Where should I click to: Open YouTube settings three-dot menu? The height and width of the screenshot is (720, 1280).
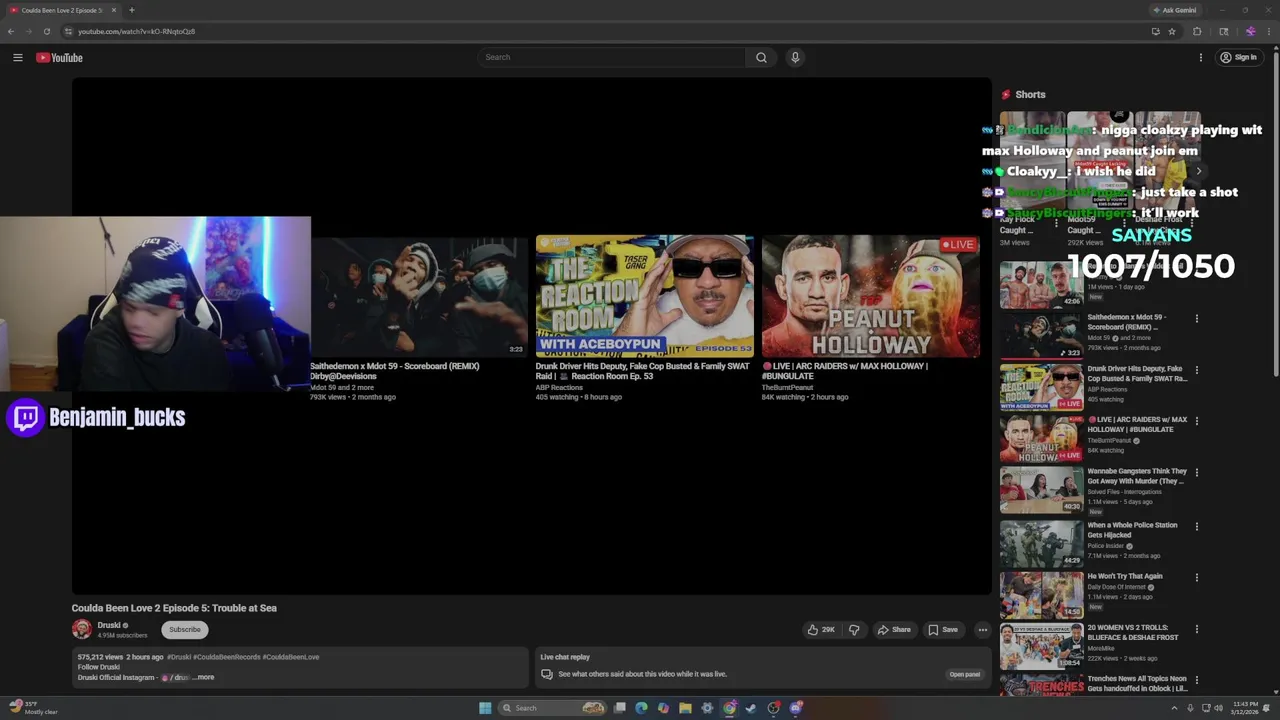1201,57
